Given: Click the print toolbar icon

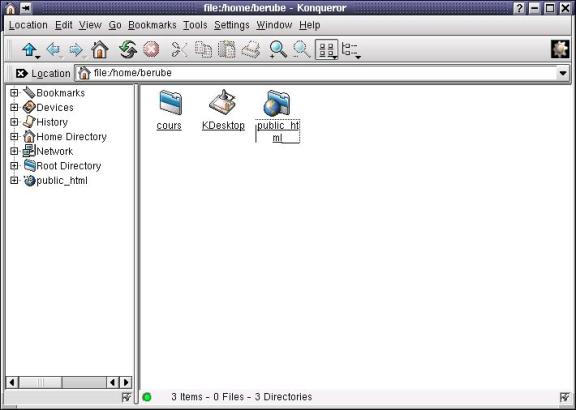Looking at the screenshot, I should (x=251, y=50).
